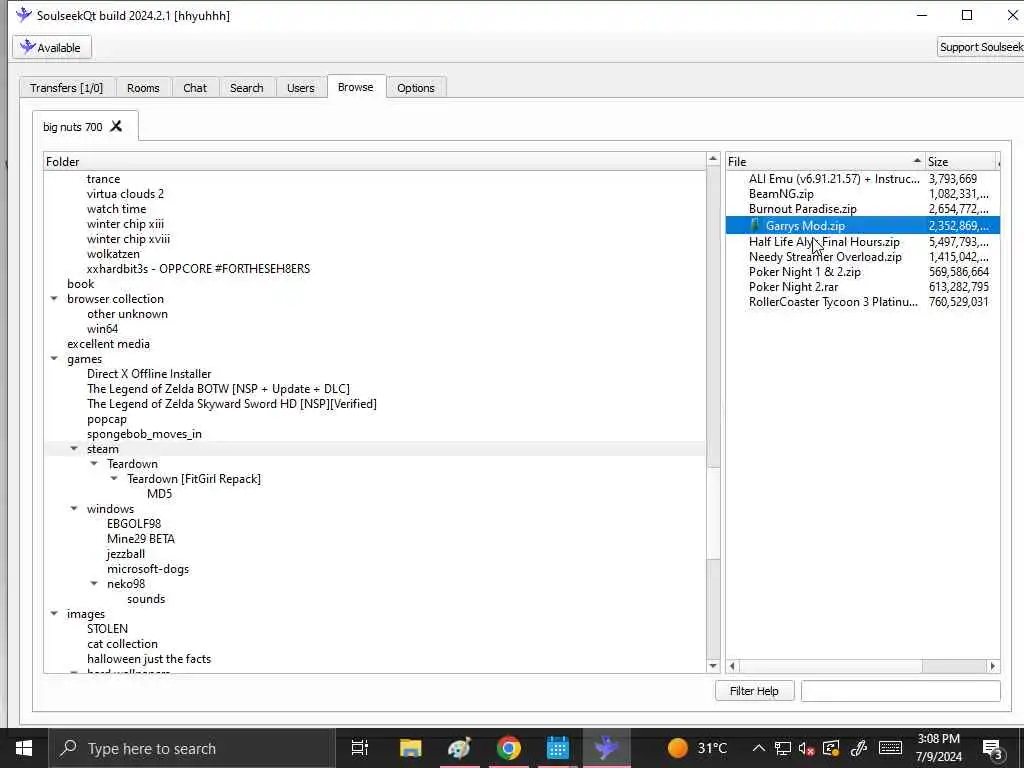The height and width of the screenshot is (768, 1024).
Task: Select the popcap folder
Action: 106,419
